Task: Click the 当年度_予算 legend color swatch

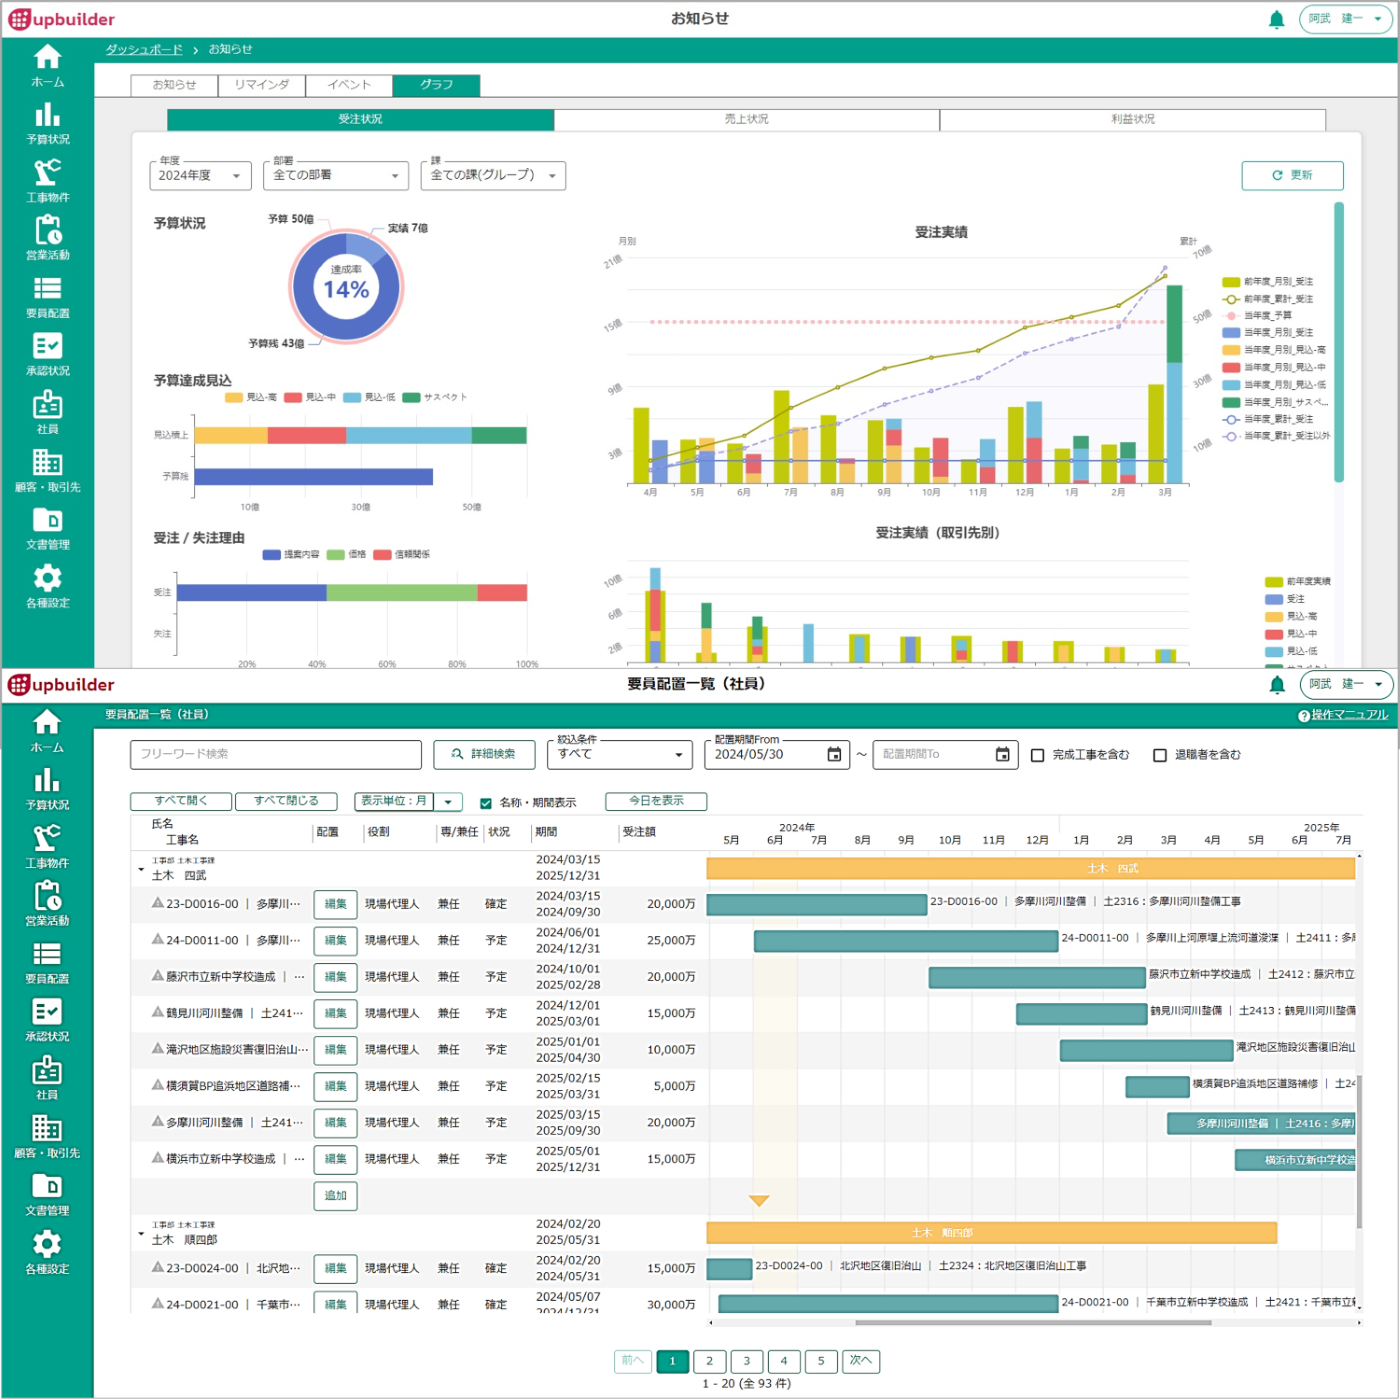Action: pos(1231,316)
